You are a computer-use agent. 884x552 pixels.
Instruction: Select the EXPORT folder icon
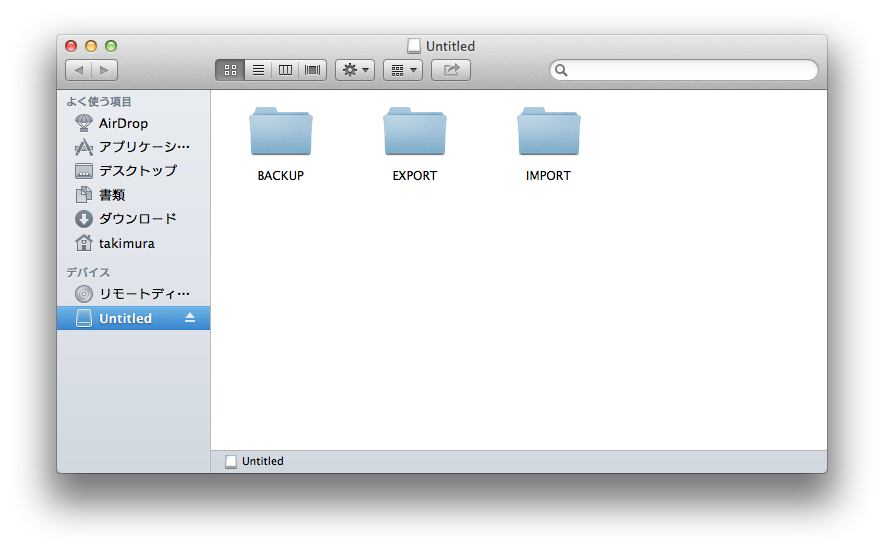(415, 131)
